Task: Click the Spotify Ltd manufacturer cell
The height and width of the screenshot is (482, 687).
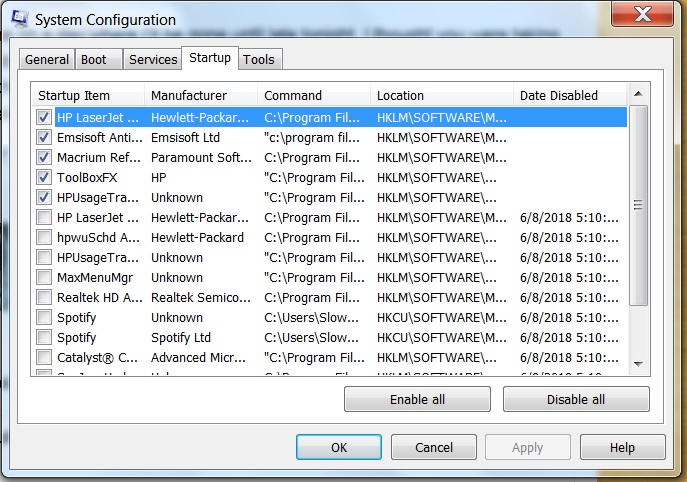Action: [181, 337]
